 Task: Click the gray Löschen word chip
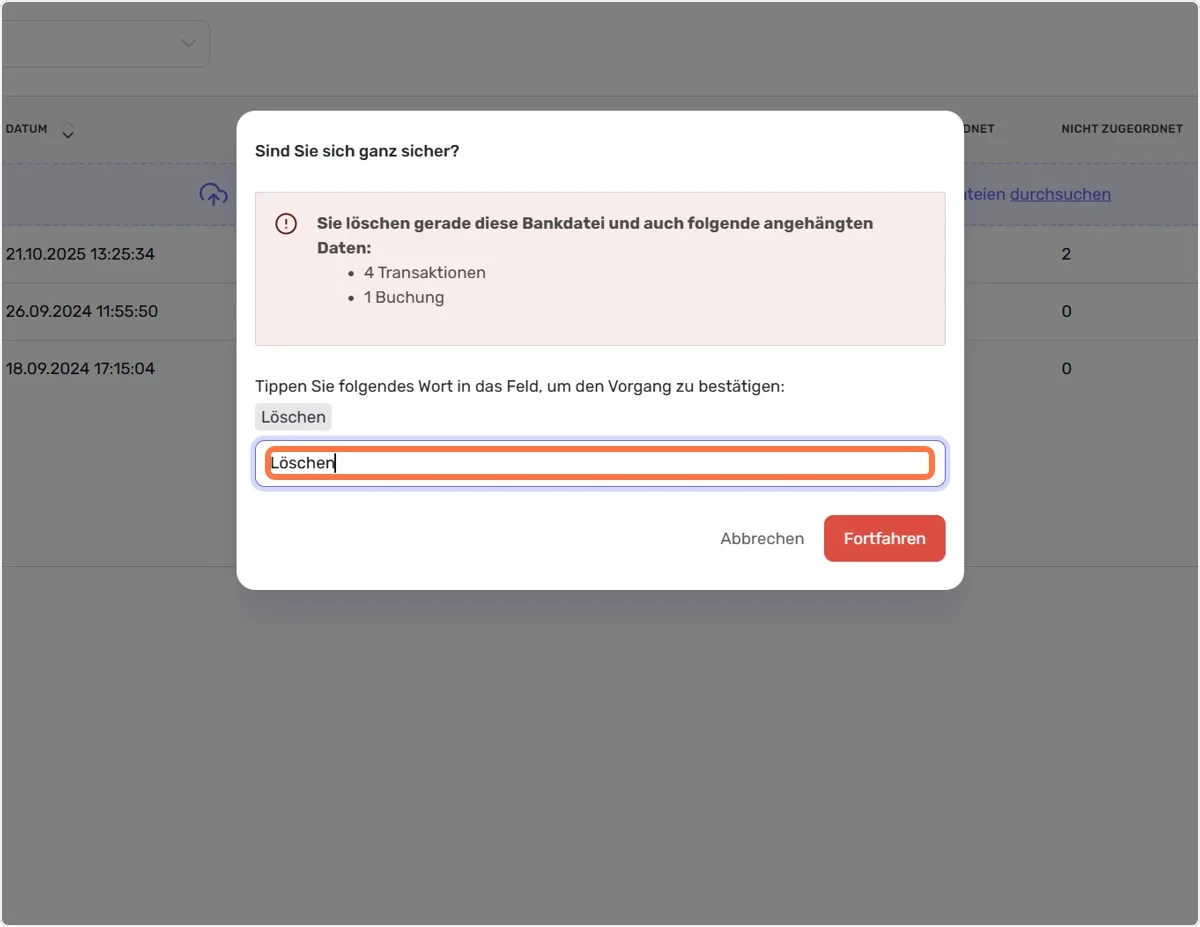pyautogui.click(x=293, y=417)
